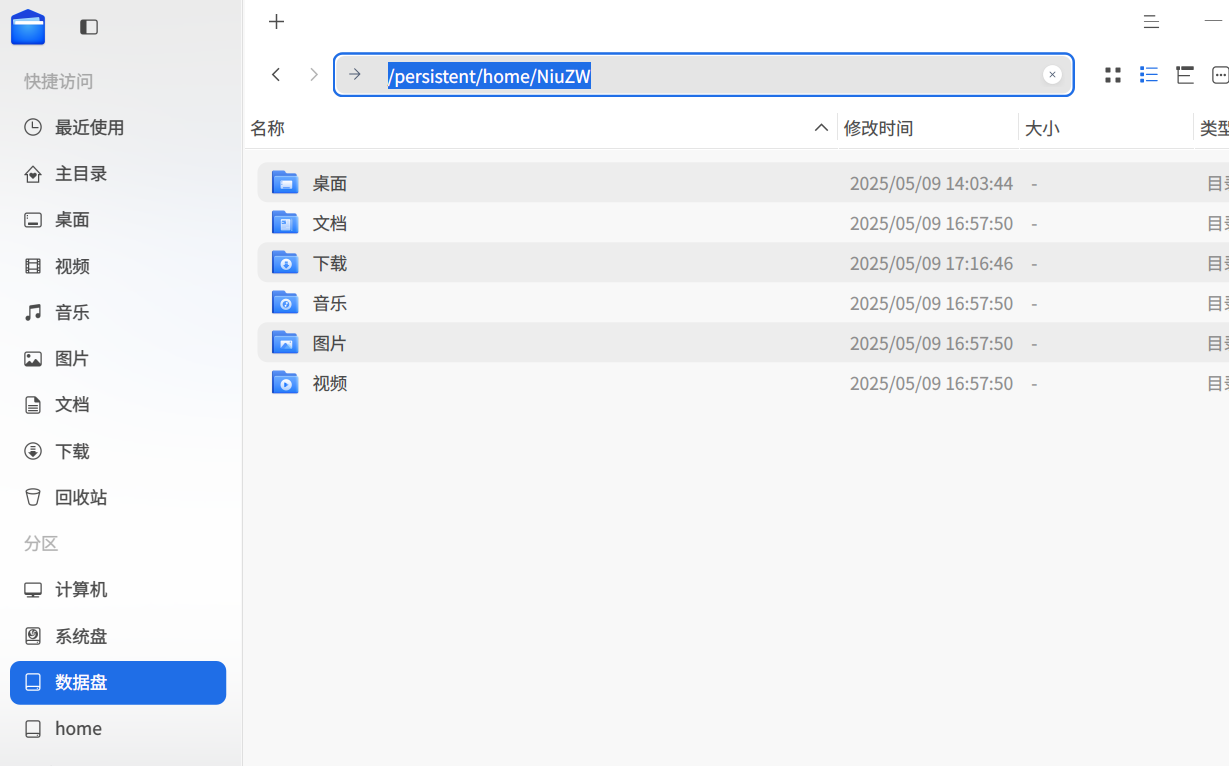Open 音乐 from the sidebar

click(x=118, y=313)
